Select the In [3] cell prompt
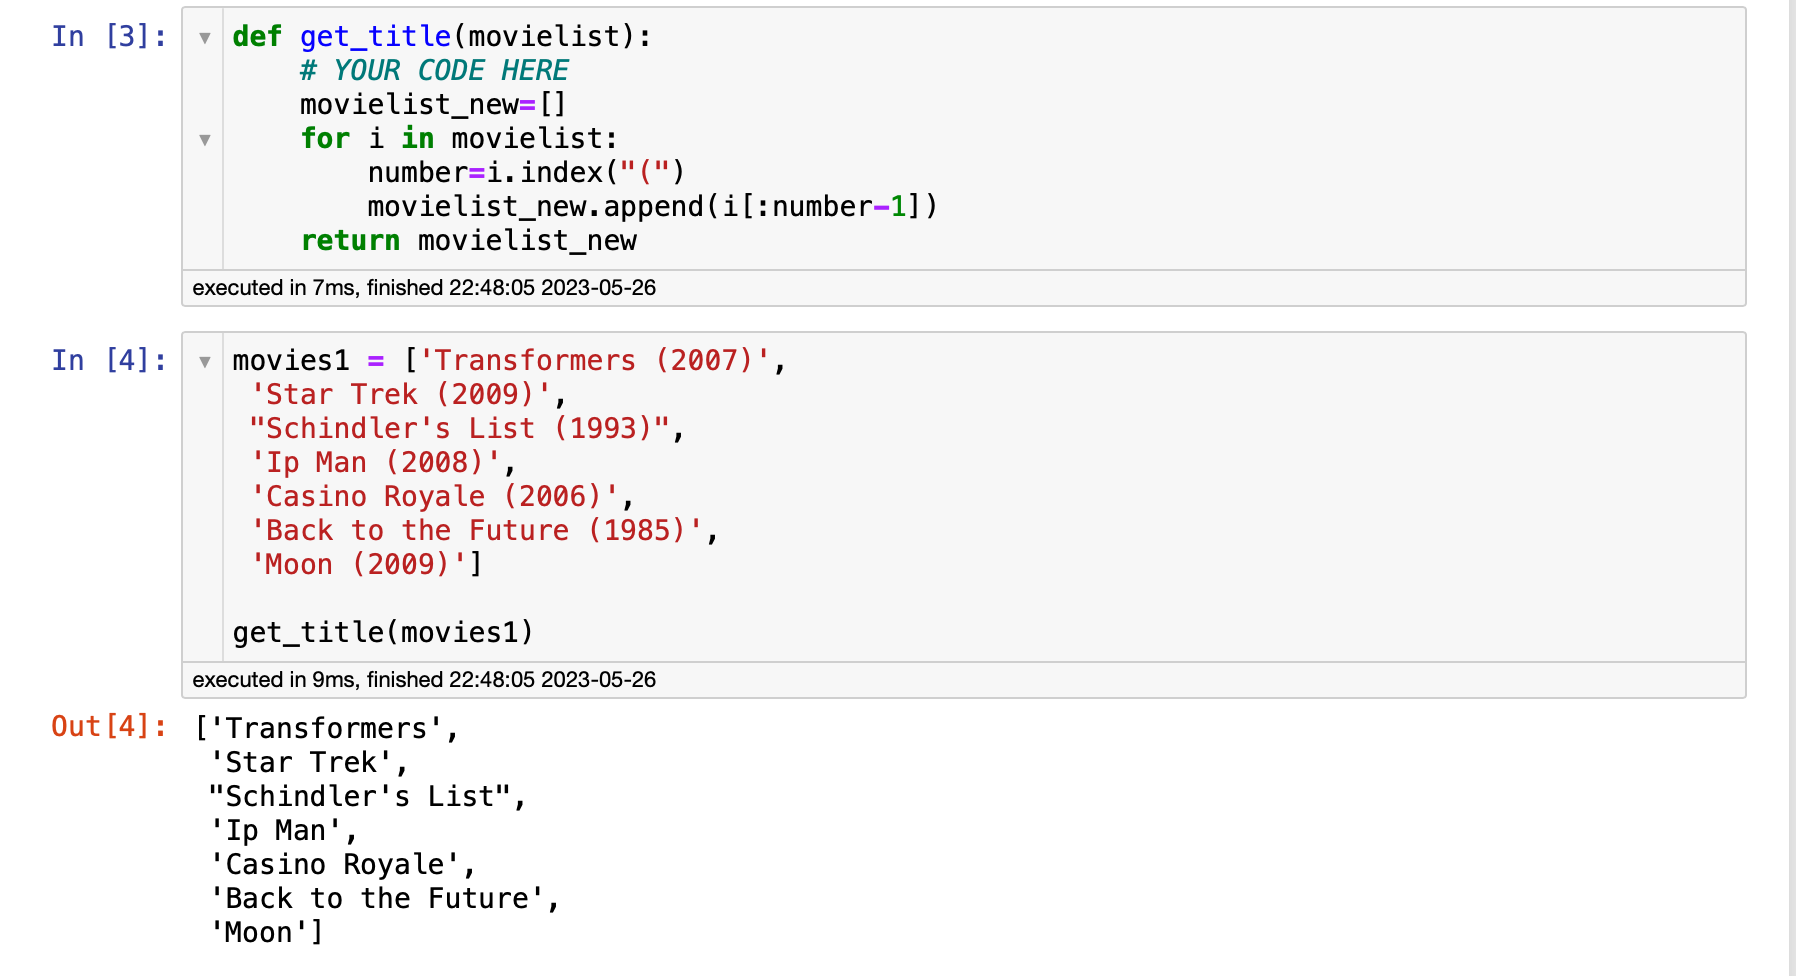1796x976 pixels. tap(109, 37)
